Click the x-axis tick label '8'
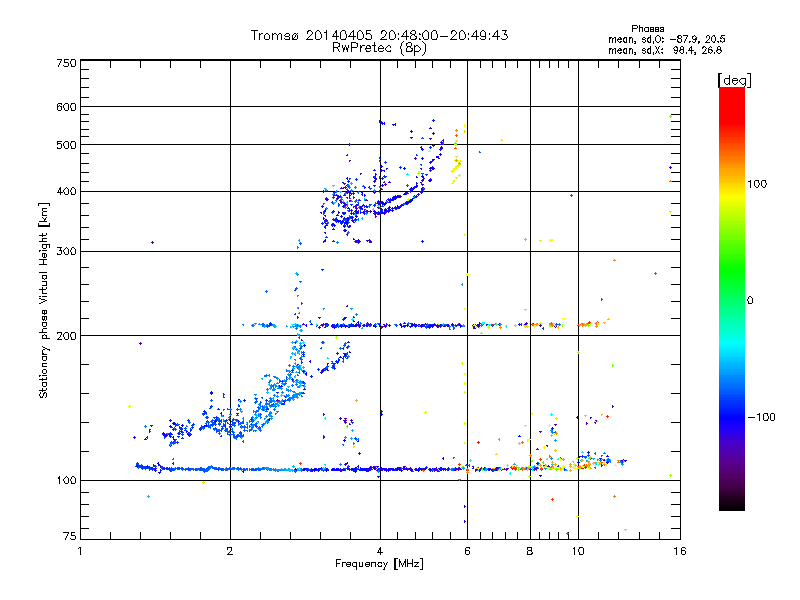The image size is (800, 600). pos(530,551)
